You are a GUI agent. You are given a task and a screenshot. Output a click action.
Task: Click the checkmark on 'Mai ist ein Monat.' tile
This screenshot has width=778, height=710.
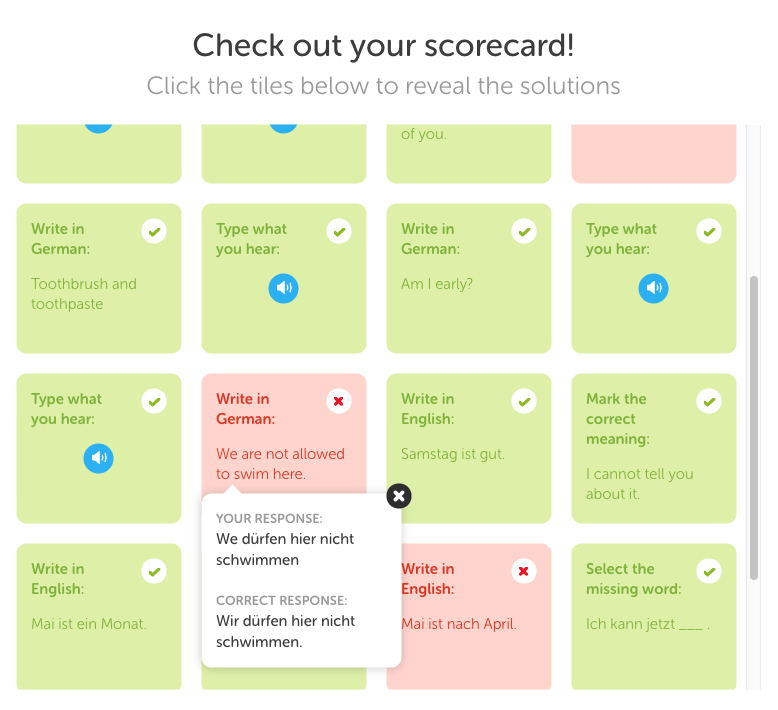pyautogui.click(x=154, y=571)
